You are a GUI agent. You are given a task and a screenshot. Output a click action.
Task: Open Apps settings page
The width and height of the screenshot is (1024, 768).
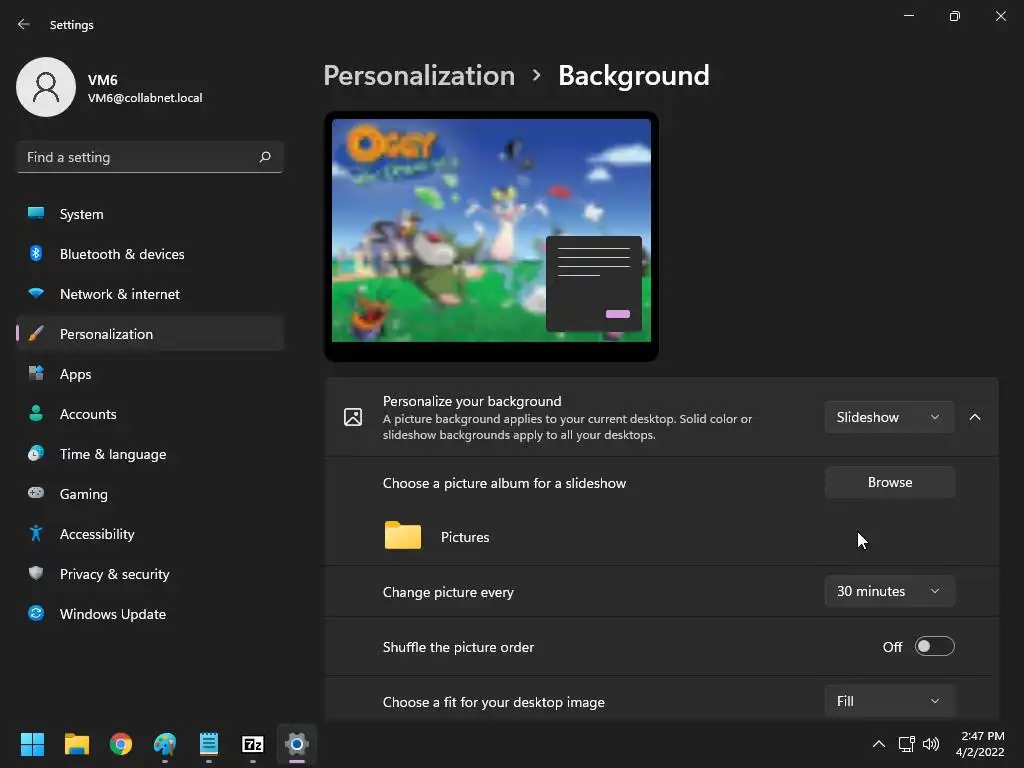(x=150, y=374)
